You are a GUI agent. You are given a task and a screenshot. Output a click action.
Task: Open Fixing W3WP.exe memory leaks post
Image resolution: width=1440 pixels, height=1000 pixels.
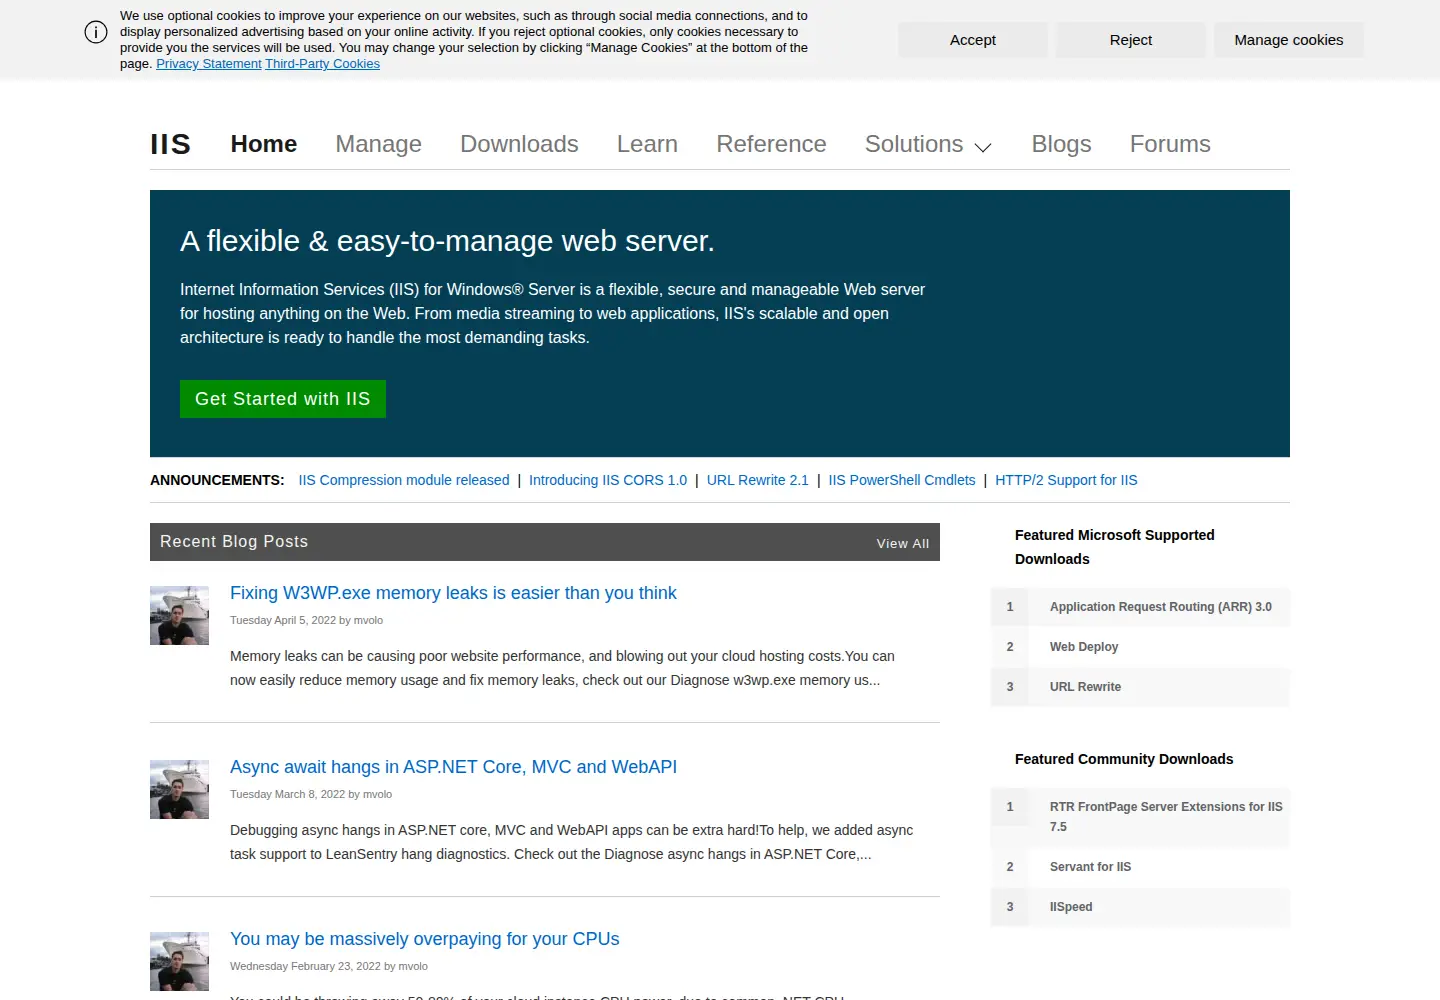(453, 593)
